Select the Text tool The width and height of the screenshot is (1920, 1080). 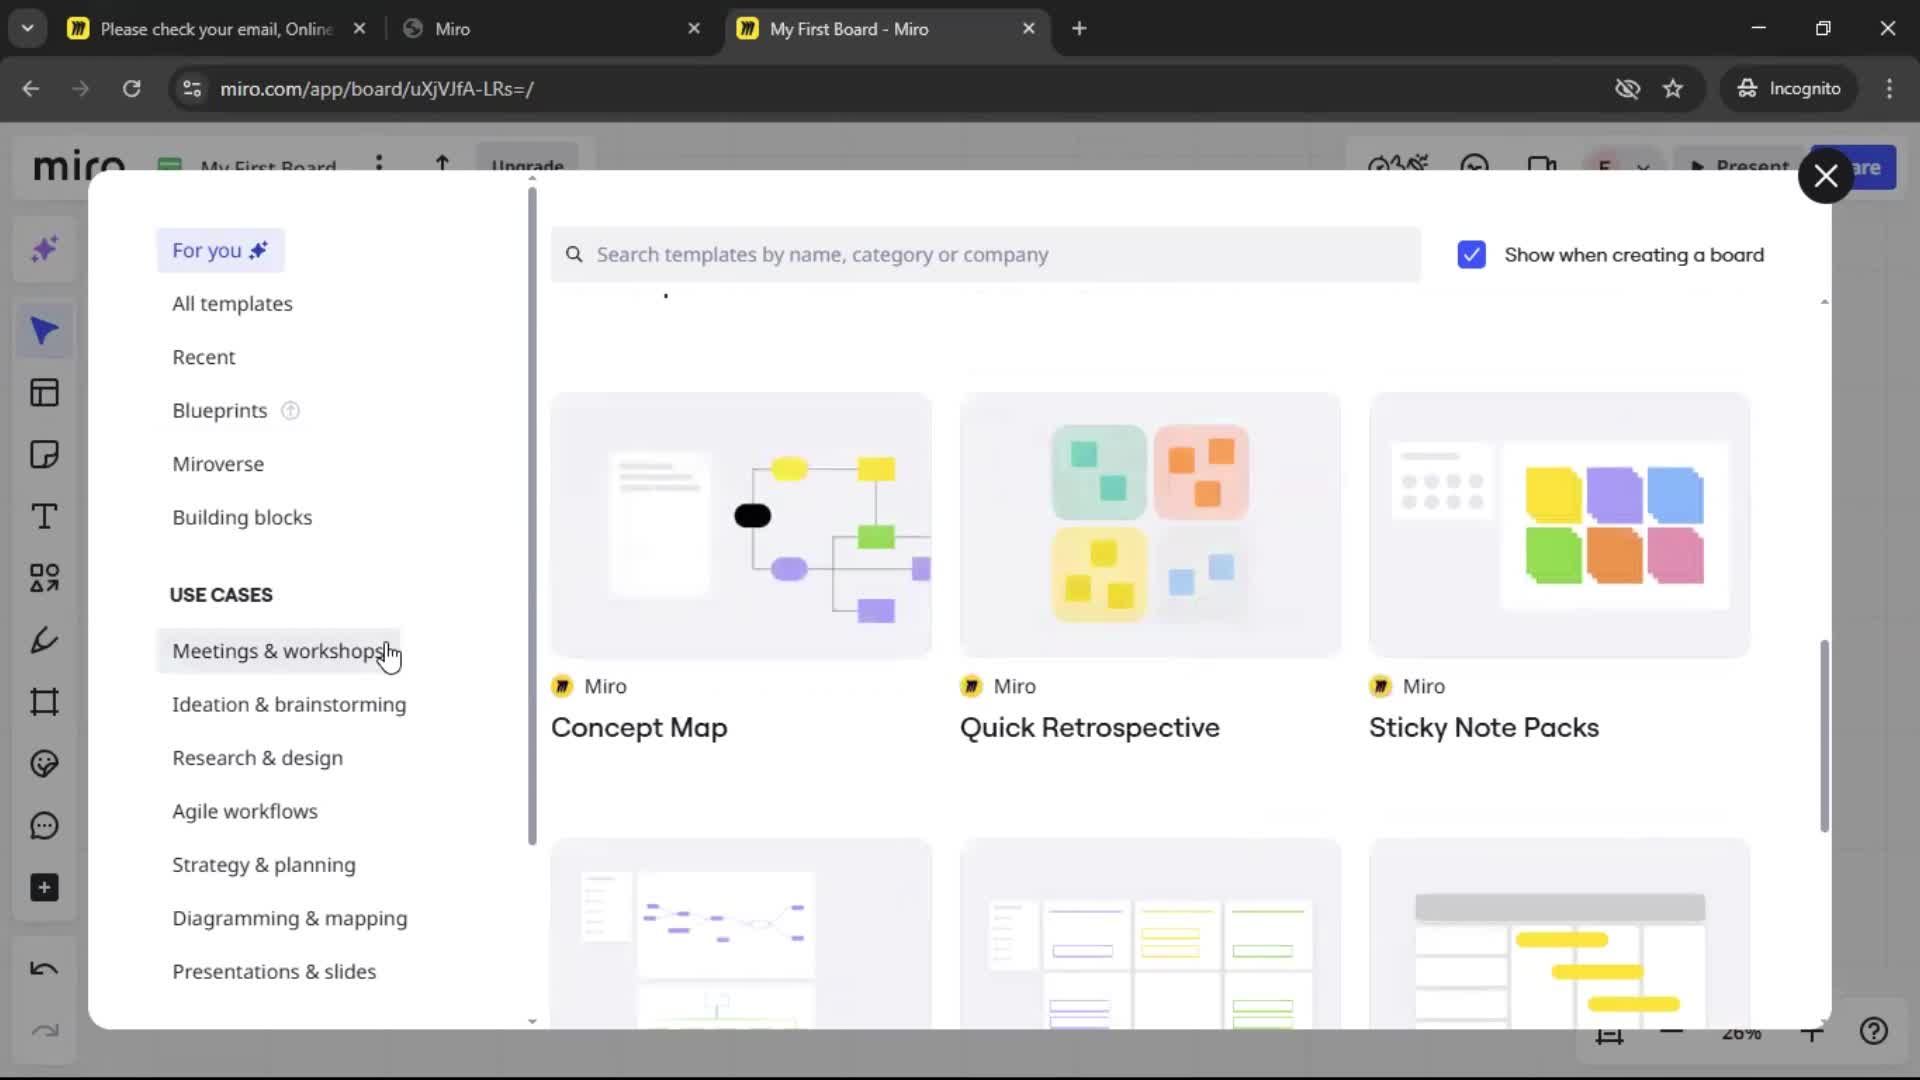click(44, 517)
